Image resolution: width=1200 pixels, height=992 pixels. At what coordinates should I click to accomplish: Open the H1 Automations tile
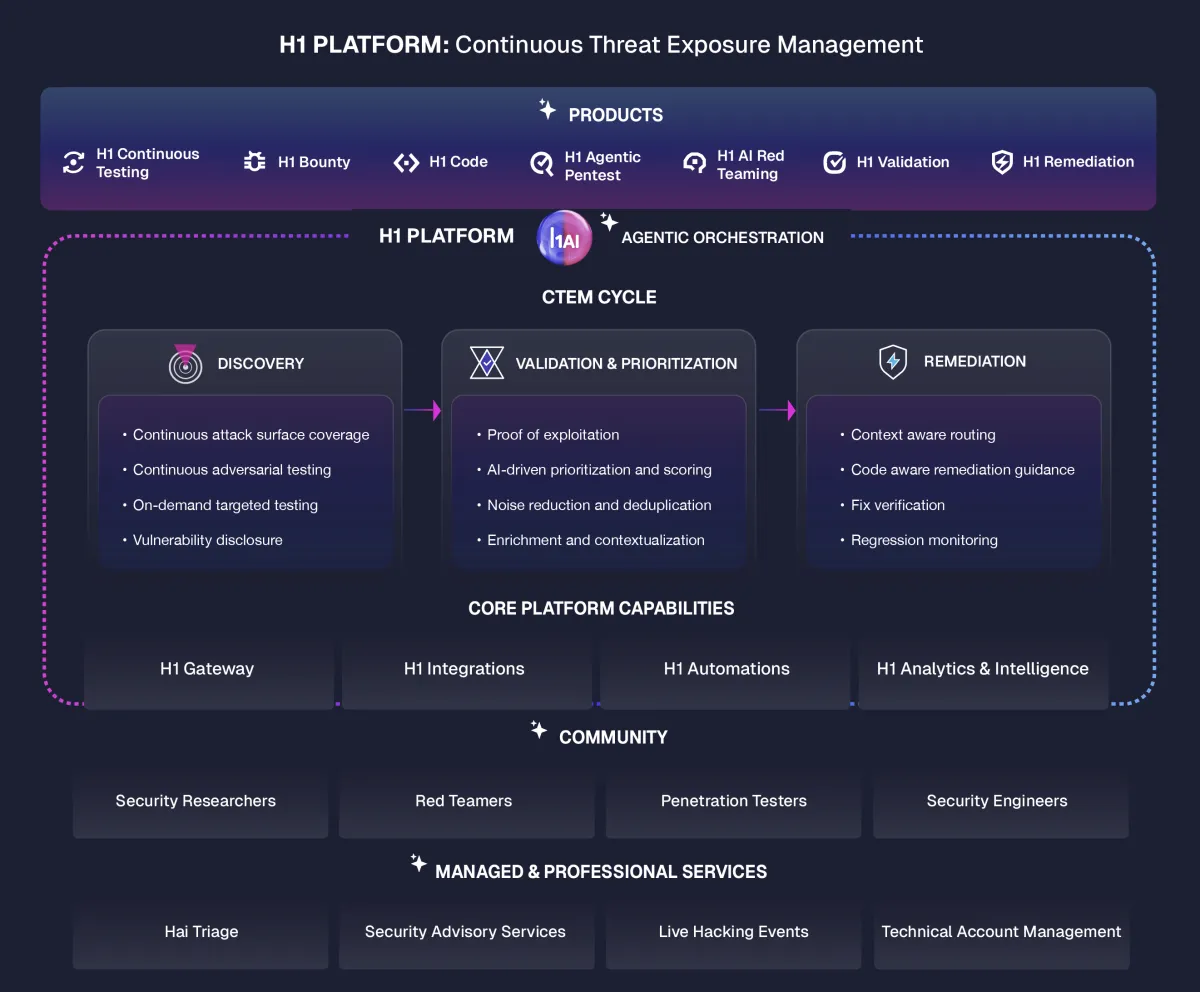point(727,669)
